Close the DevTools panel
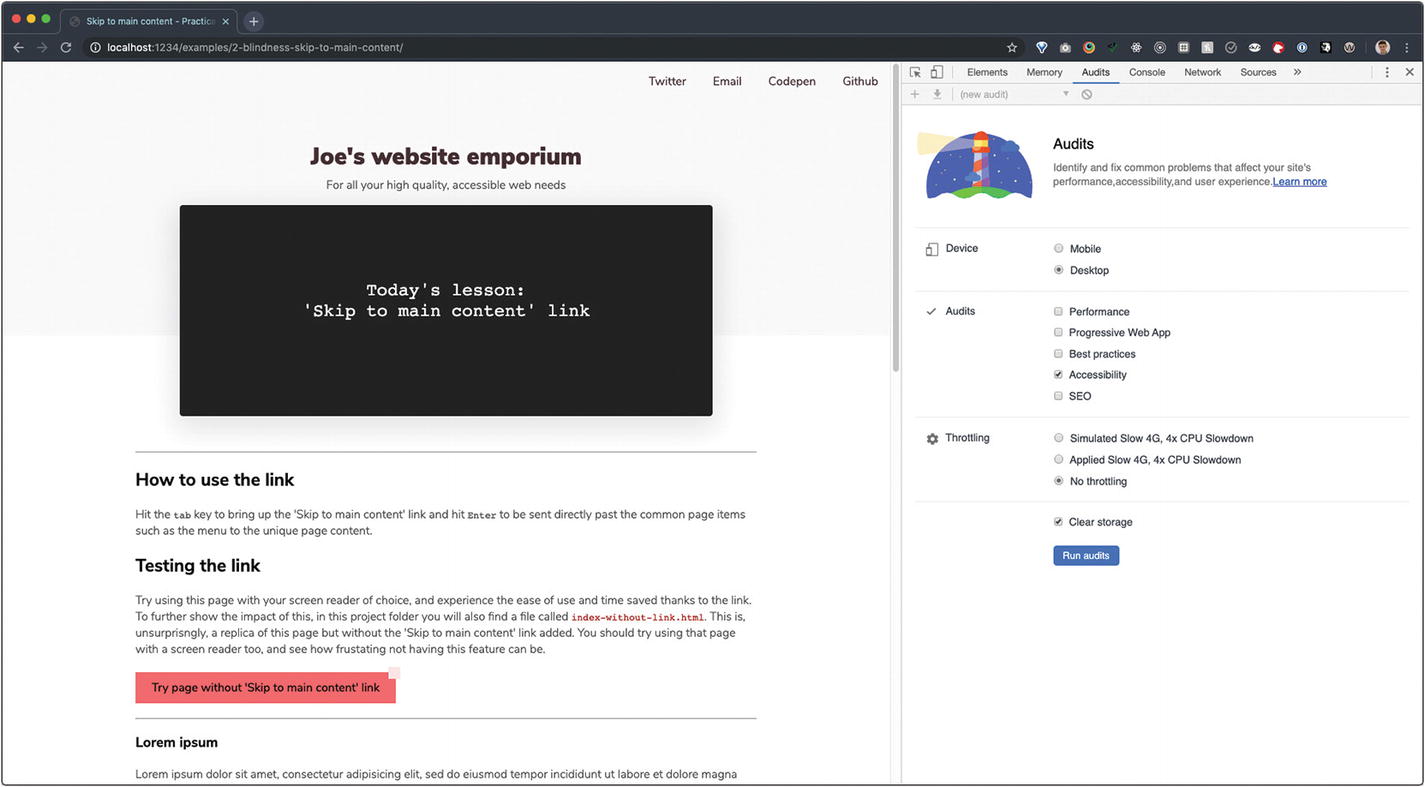Viewport: 1425px width, 787px height. (1410, 72)
